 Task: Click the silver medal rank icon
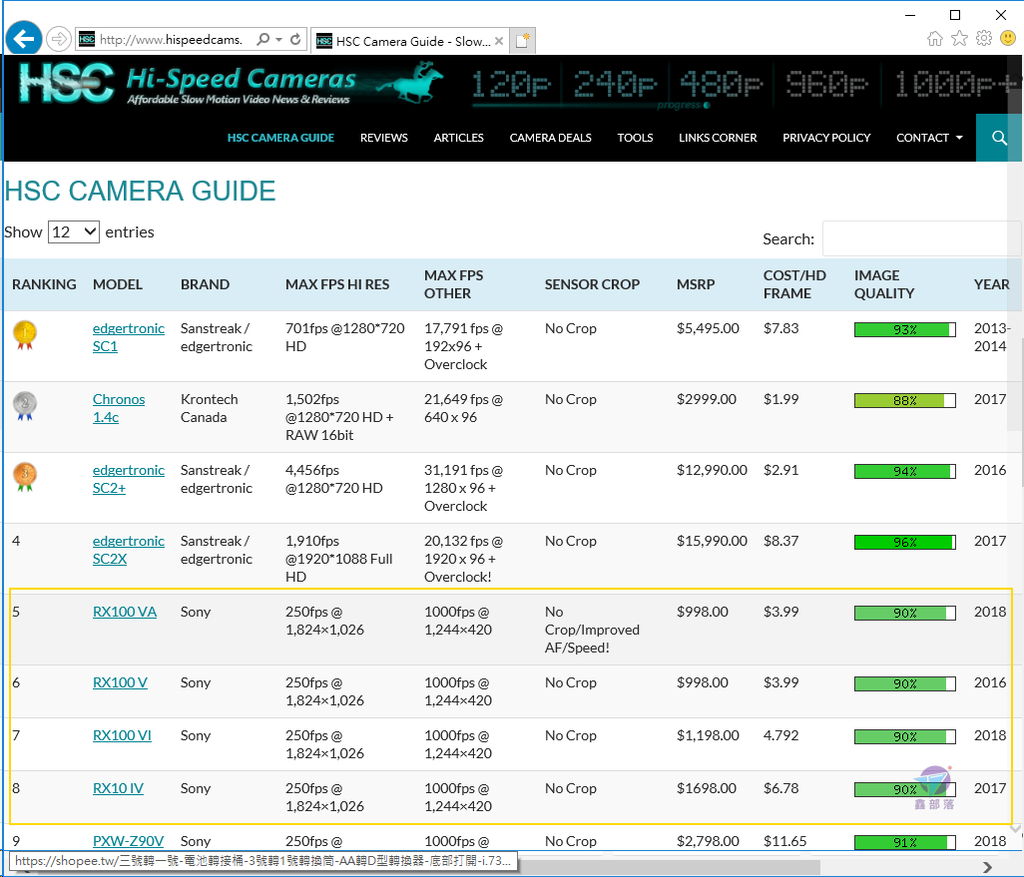25,406
